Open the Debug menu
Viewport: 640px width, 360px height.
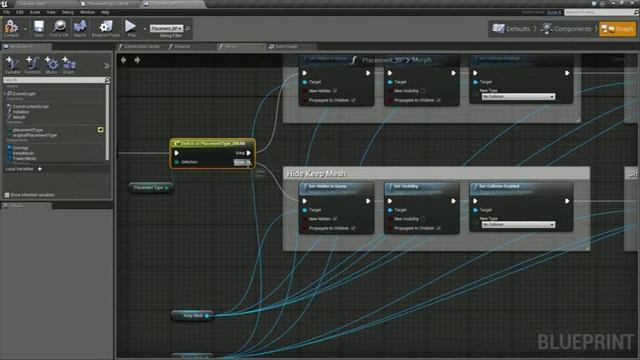tap(67, 12)
